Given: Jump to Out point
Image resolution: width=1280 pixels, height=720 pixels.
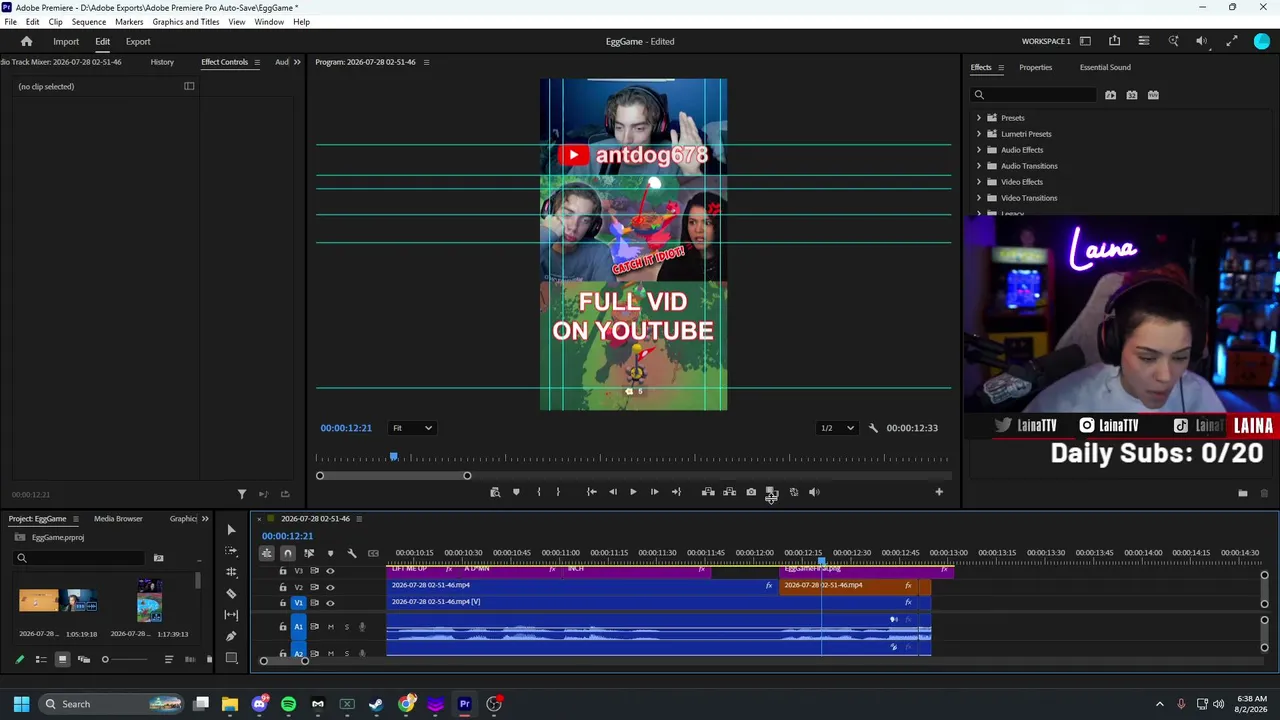Looking at the screenshot, I should (x=676, y=492).
